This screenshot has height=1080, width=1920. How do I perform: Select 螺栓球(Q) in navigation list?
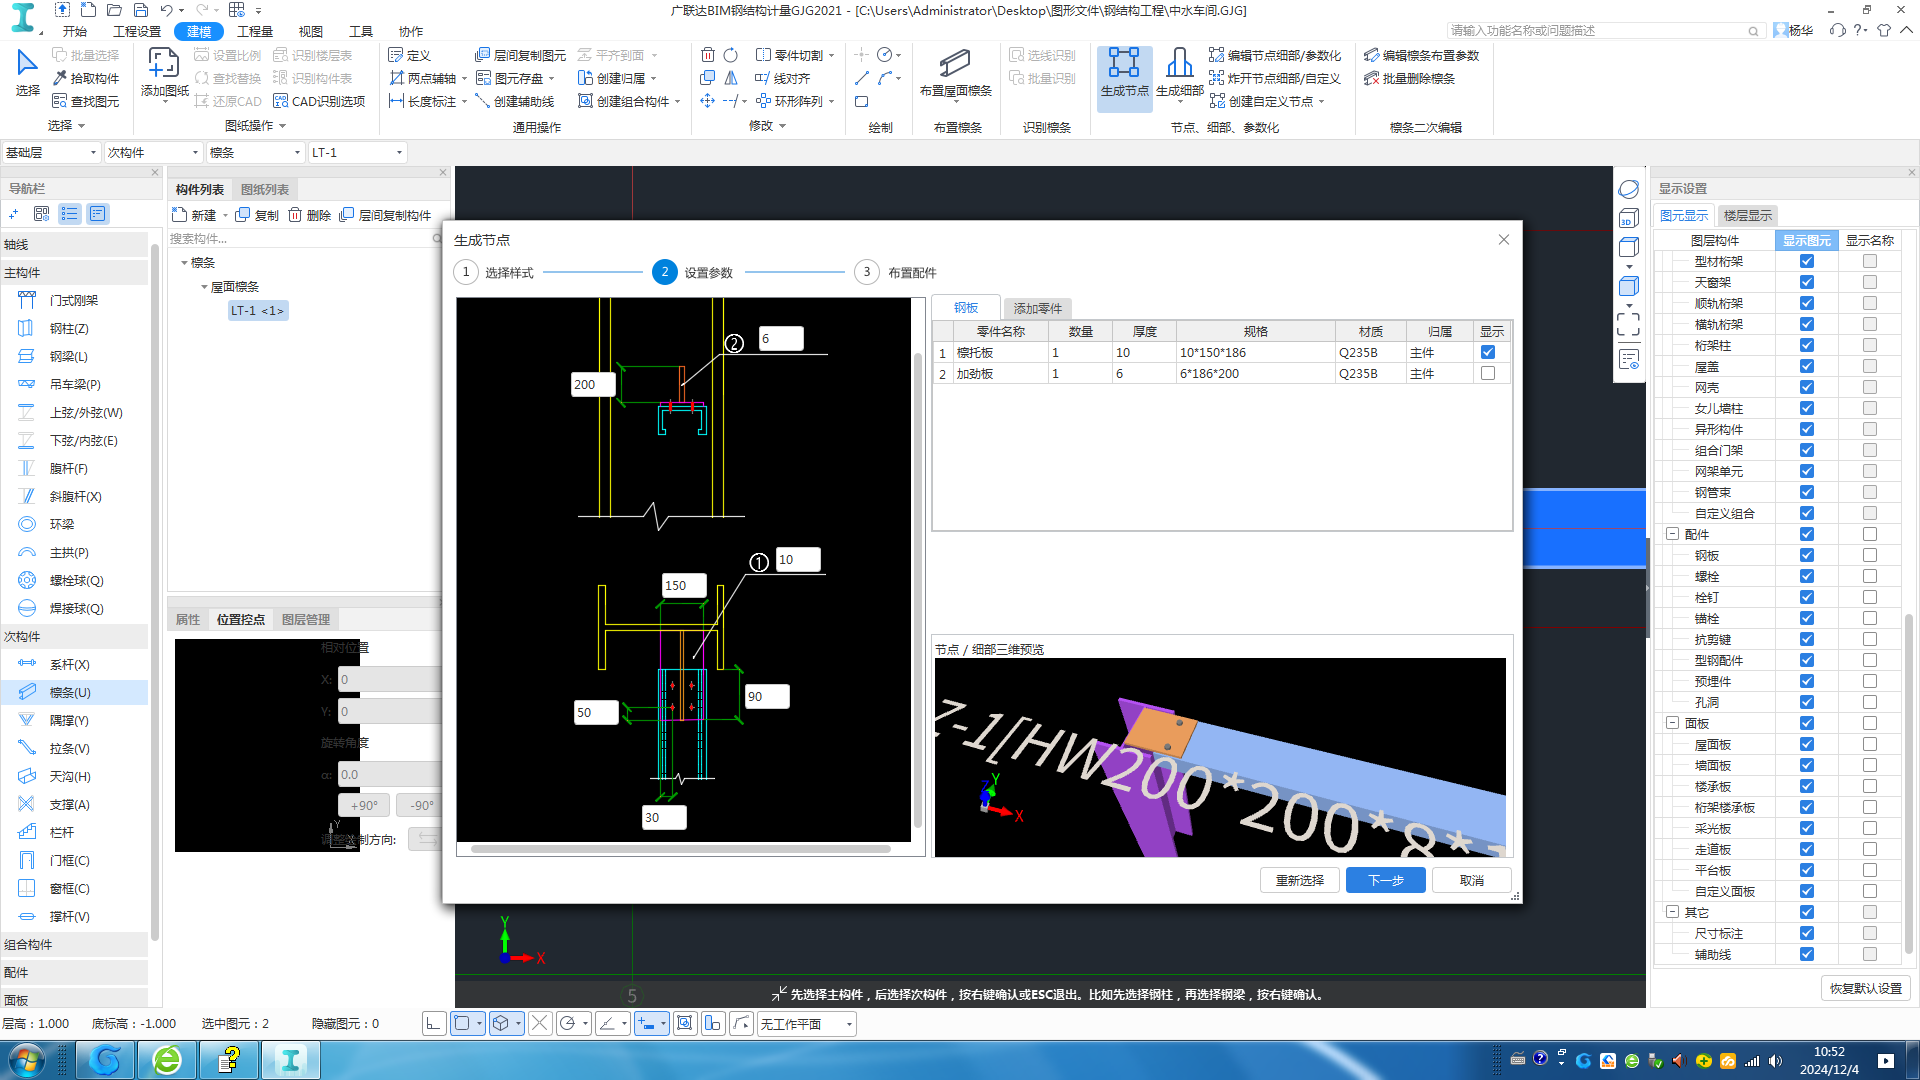[x=74, y=580]
